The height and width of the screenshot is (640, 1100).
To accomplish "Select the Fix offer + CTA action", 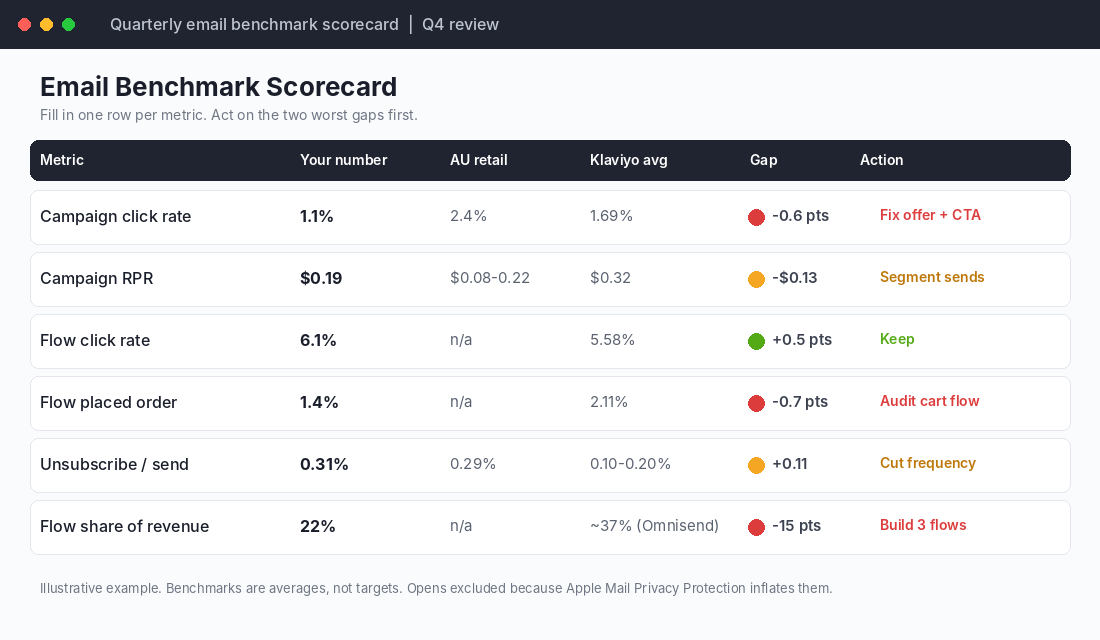I will [x=930, y=215].
